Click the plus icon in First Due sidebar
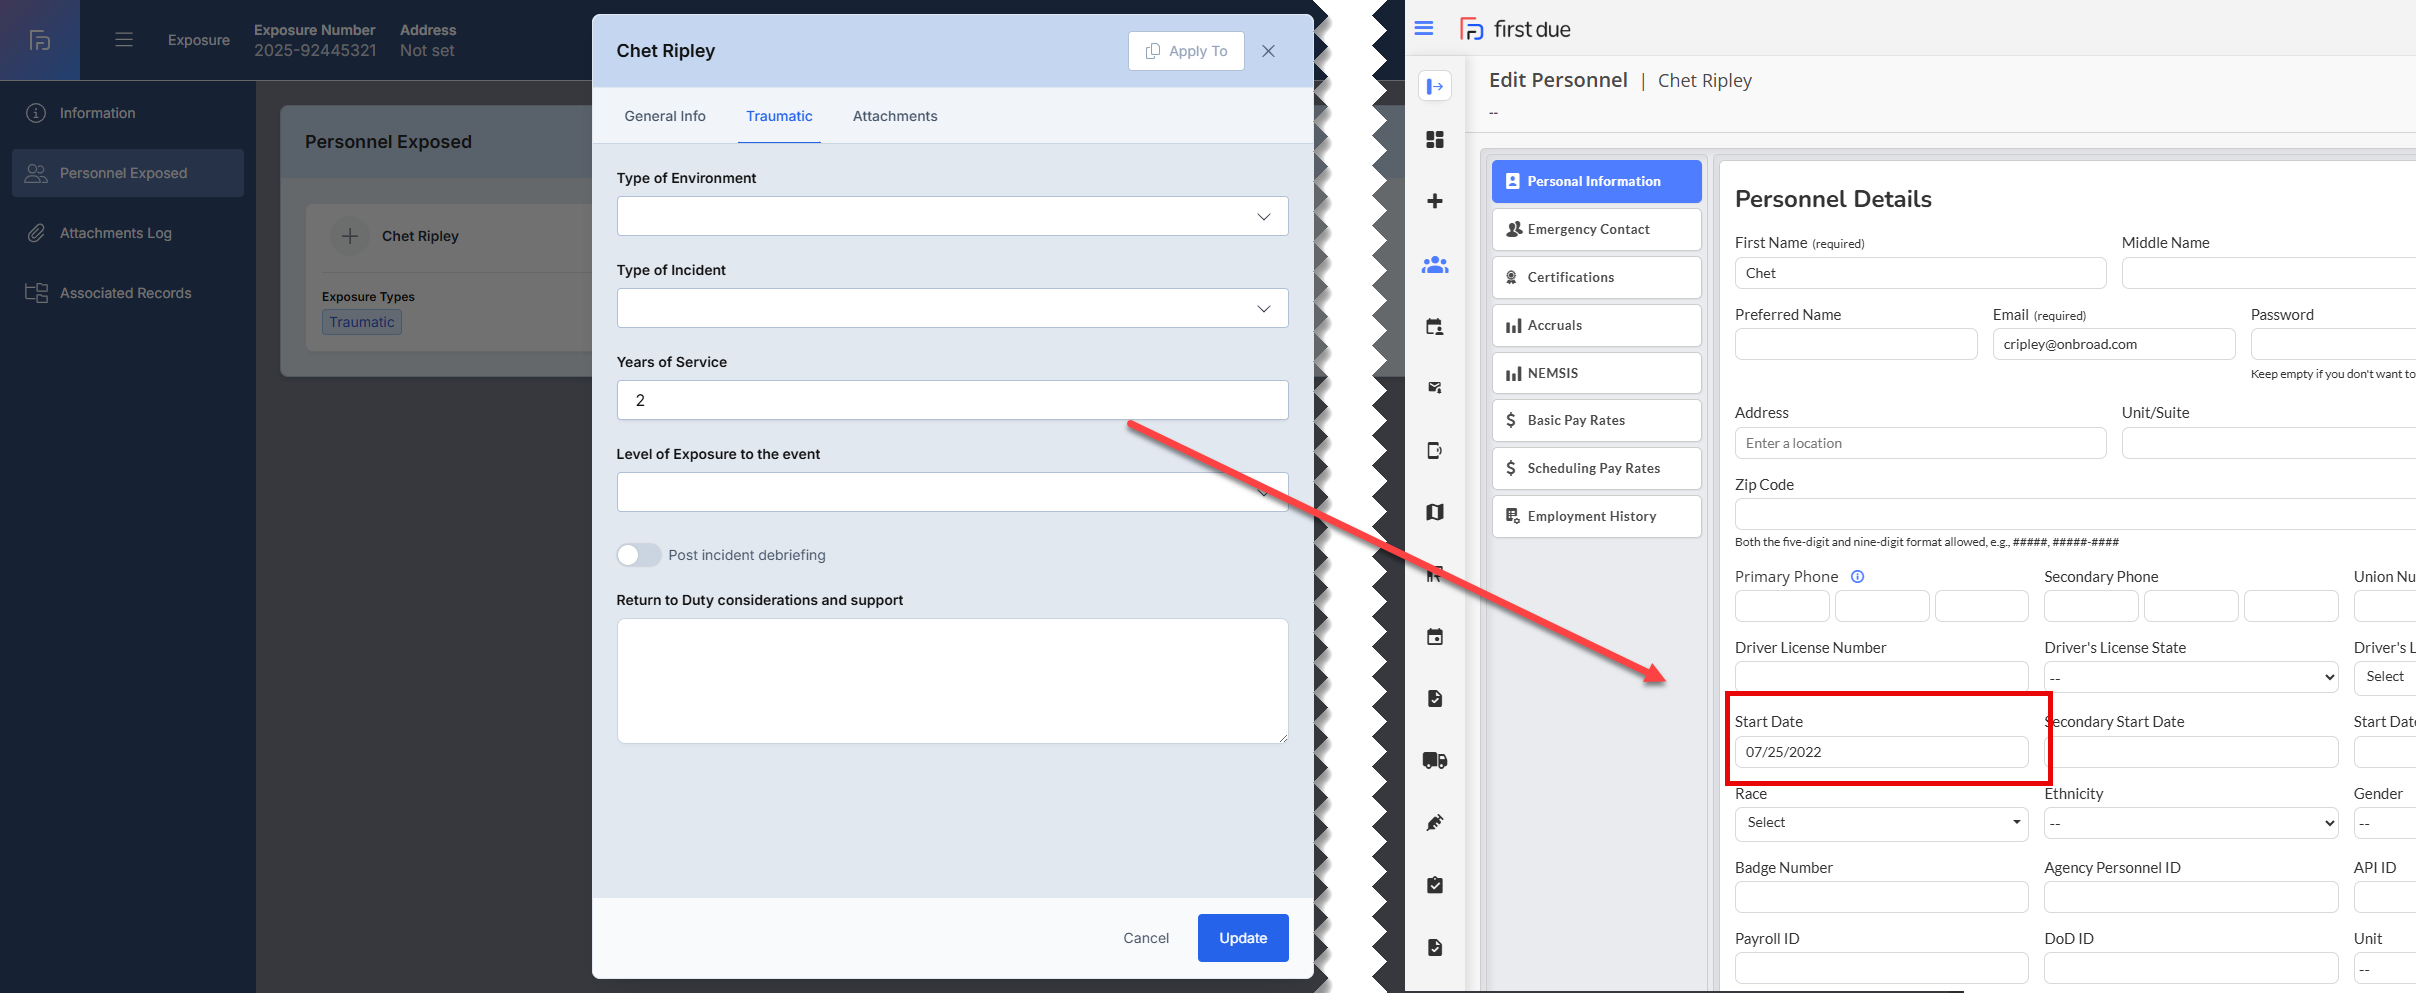Viewport: 2416px width, 993px height. click(x=1435, y=201)
